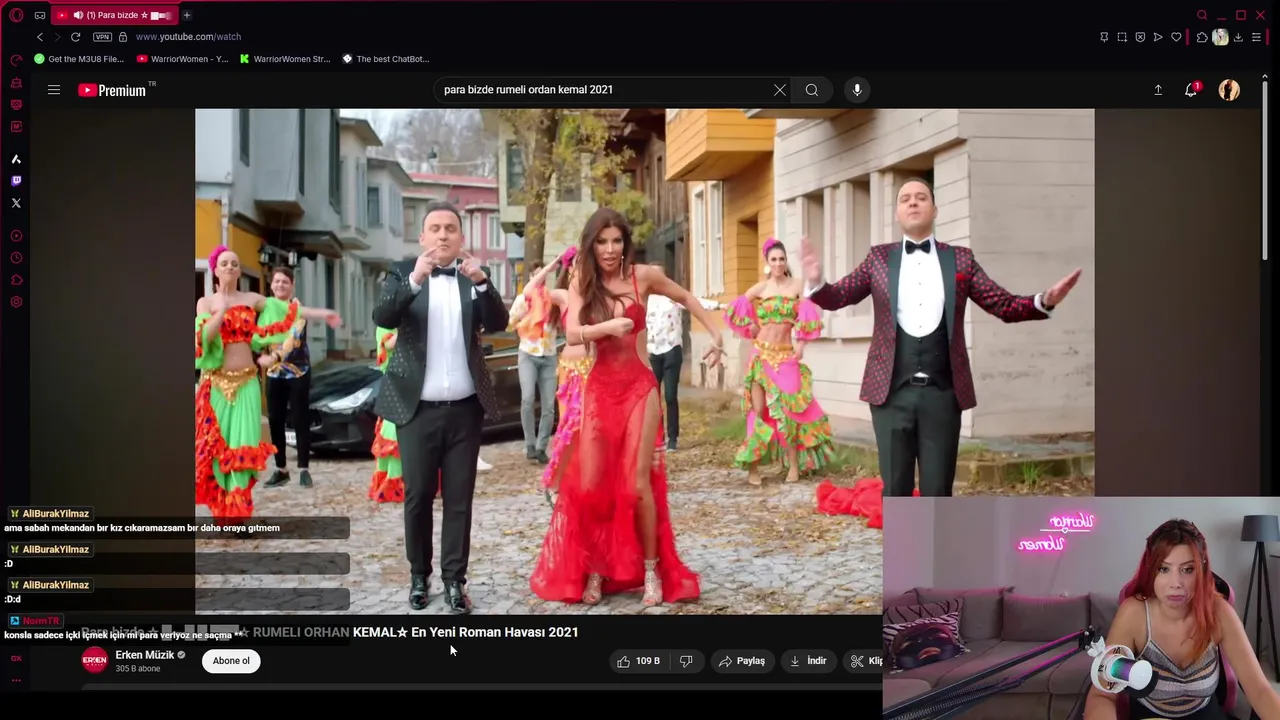Open Easy Setup settings sliders icon

click(x=1257, y=37)
